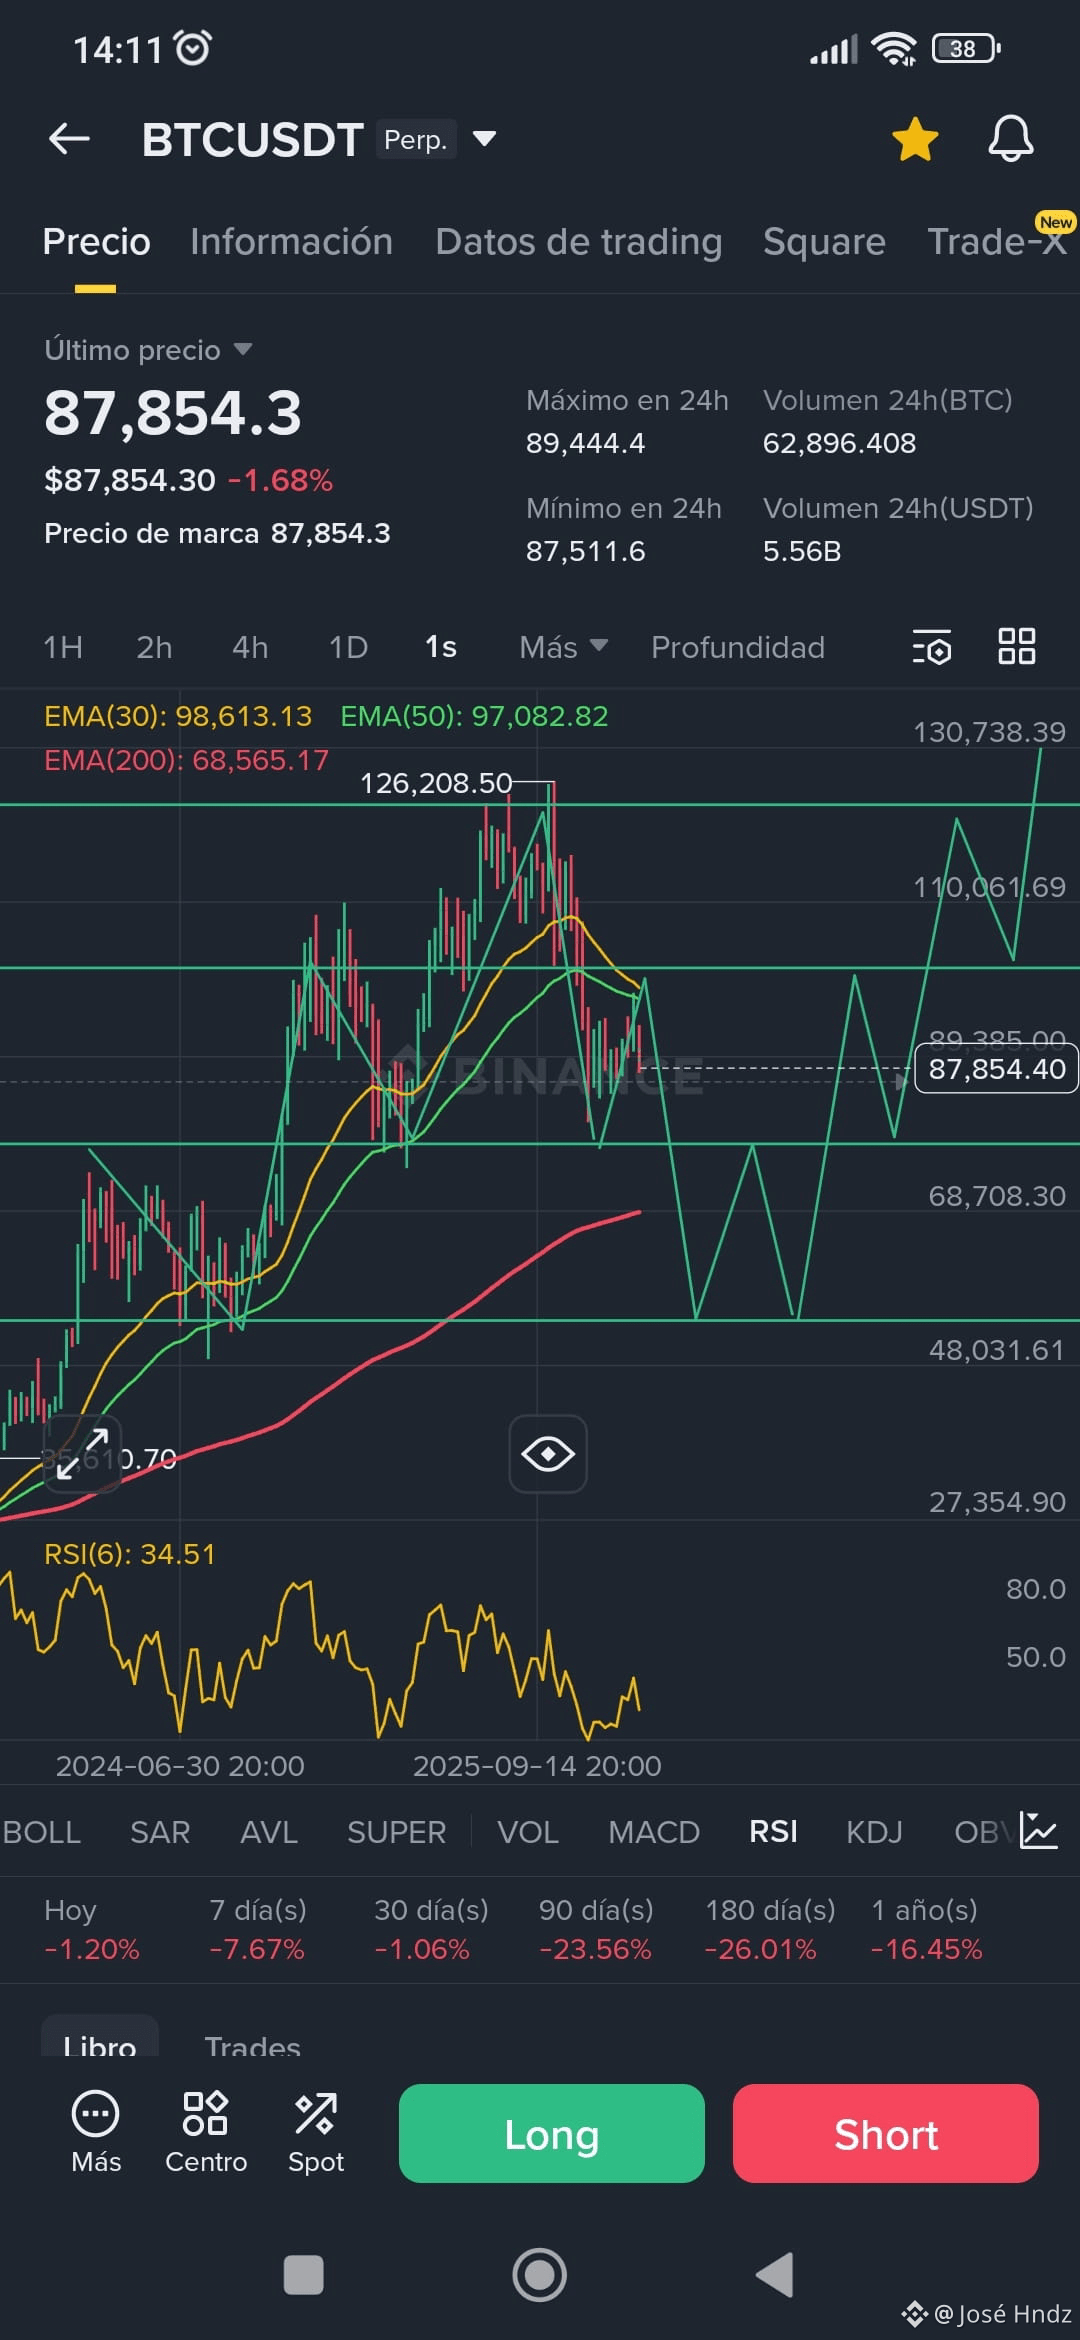Select the BOLL indicator
This screenshot has height=2340, width=1080.
pyautogui.click(x=42, y=1832)
